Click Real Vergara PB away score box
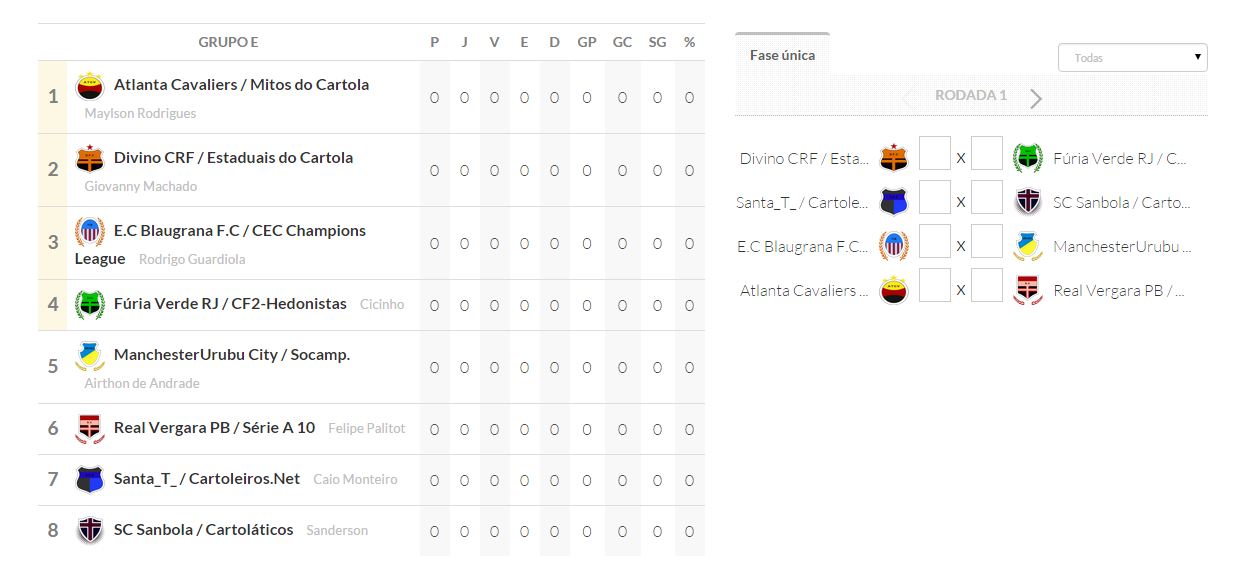 [987, 286]
